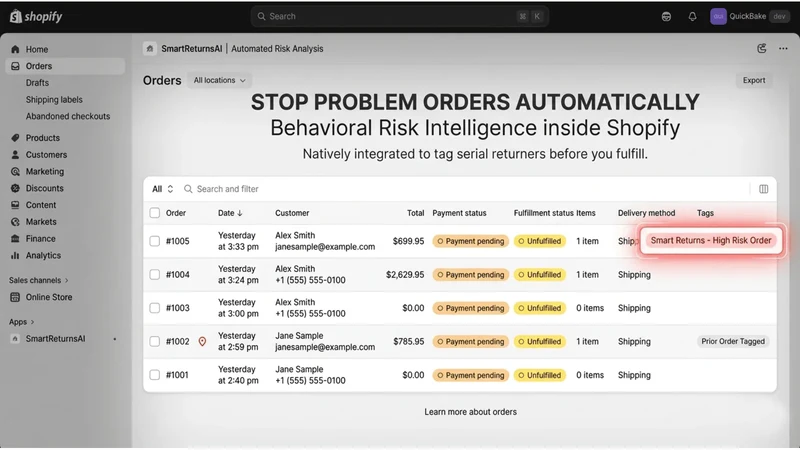Check the box for order #1002

click(155, 341)
